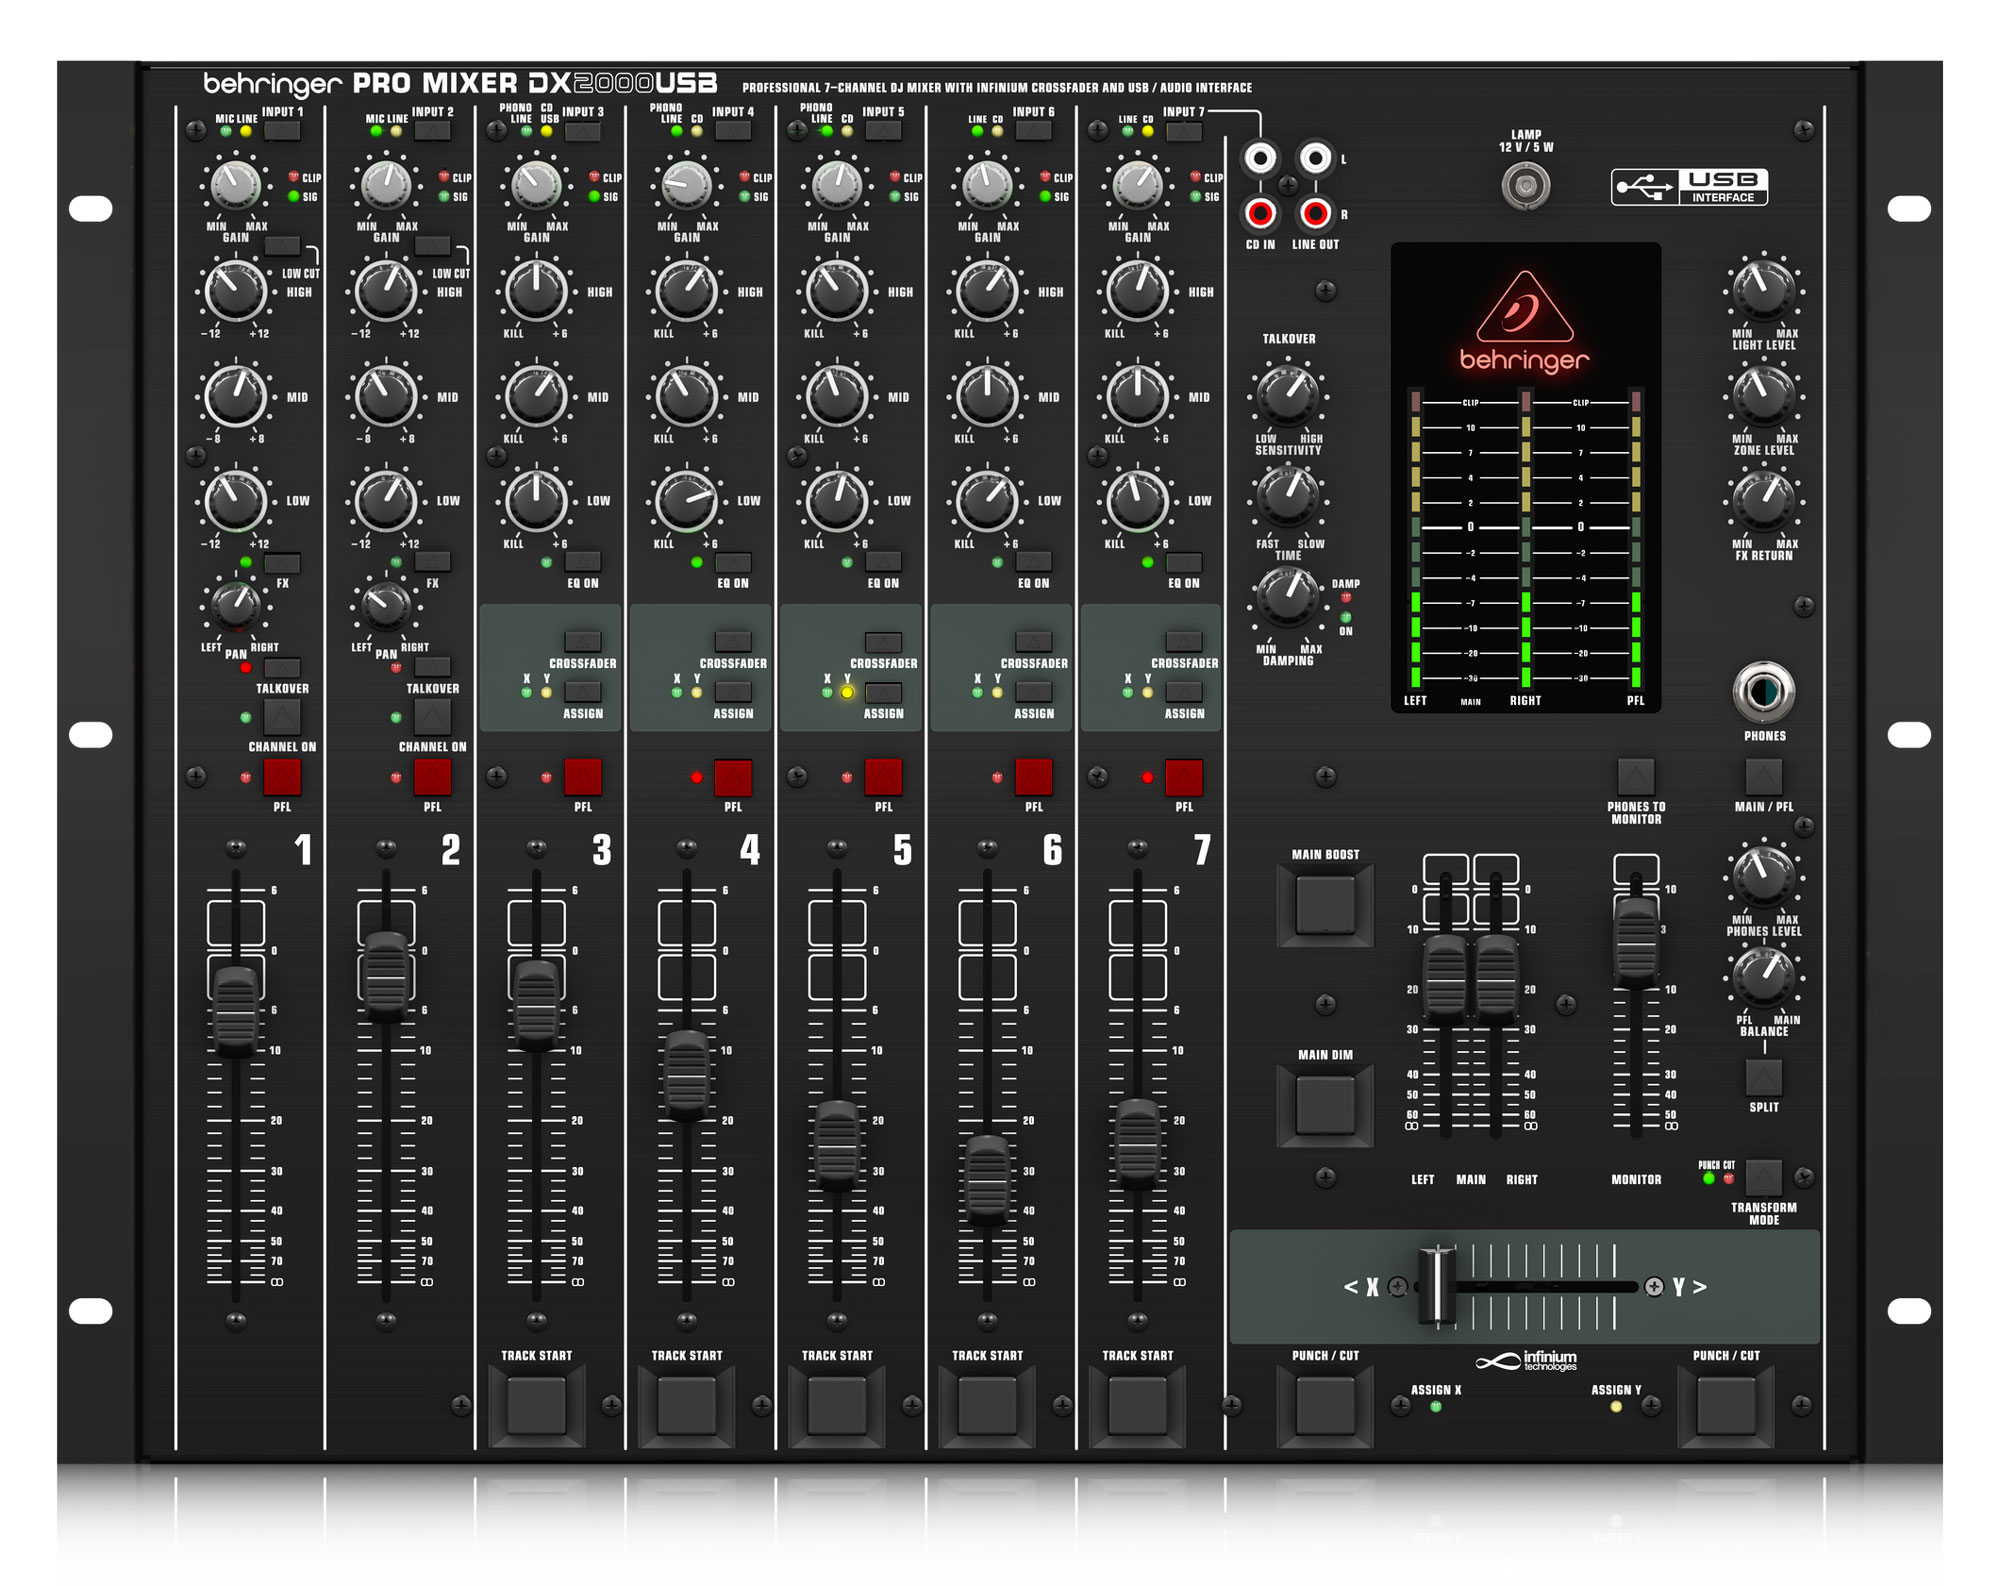Toggle channel 2 Talkover button
The image size is (2000, 1586).
432,667
